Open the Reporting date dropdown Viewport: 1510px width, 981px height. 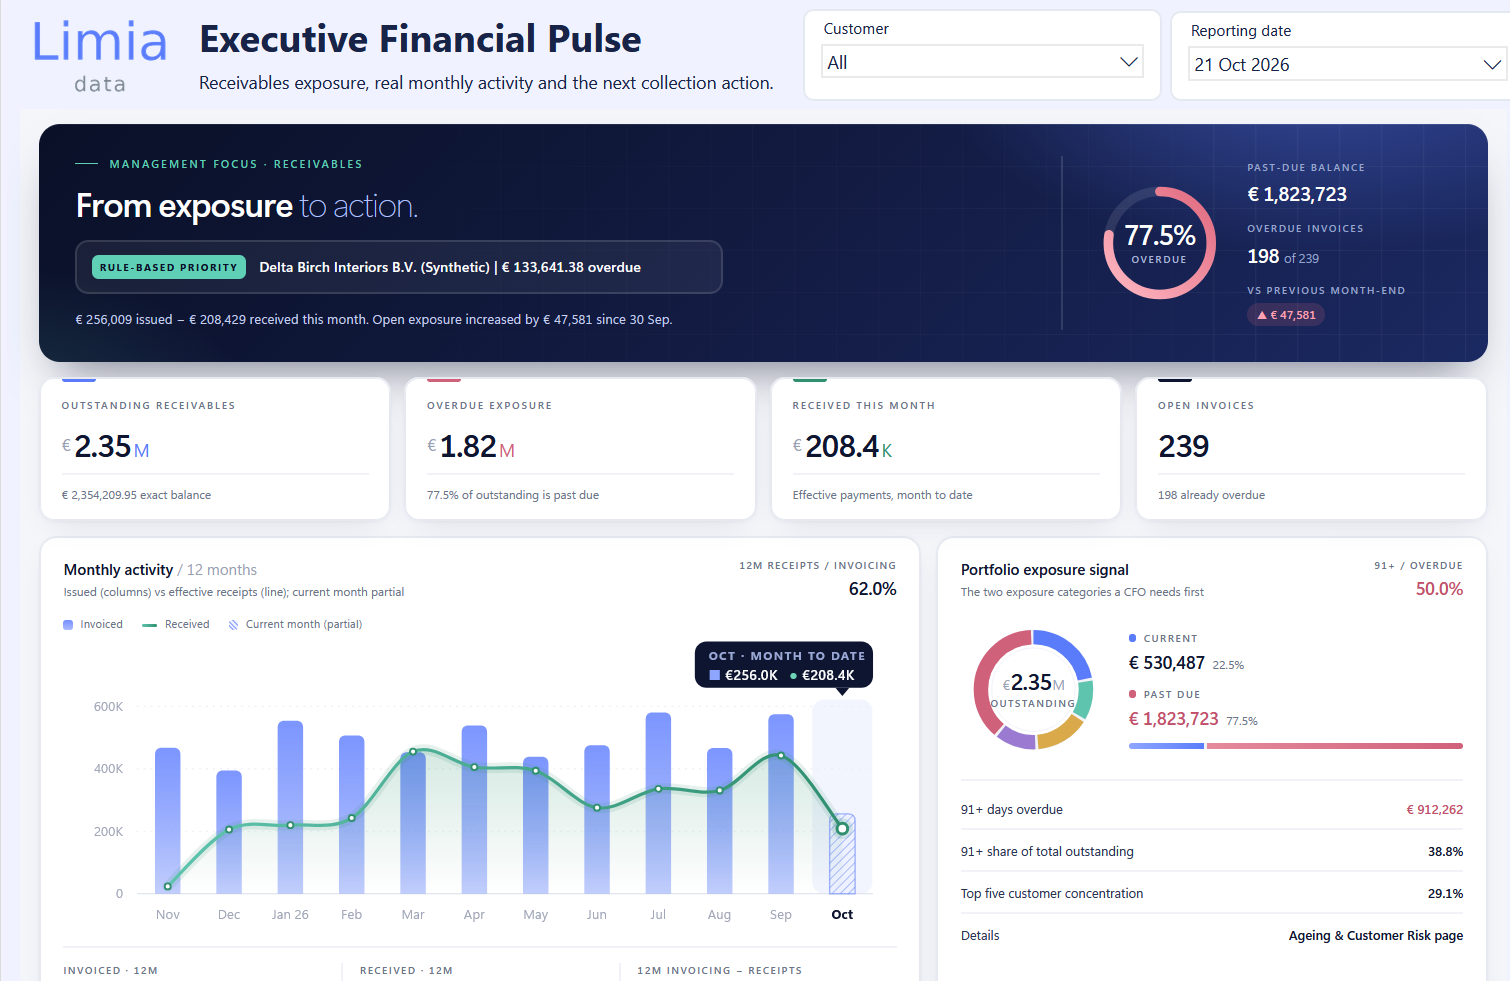click(1348, 64)
